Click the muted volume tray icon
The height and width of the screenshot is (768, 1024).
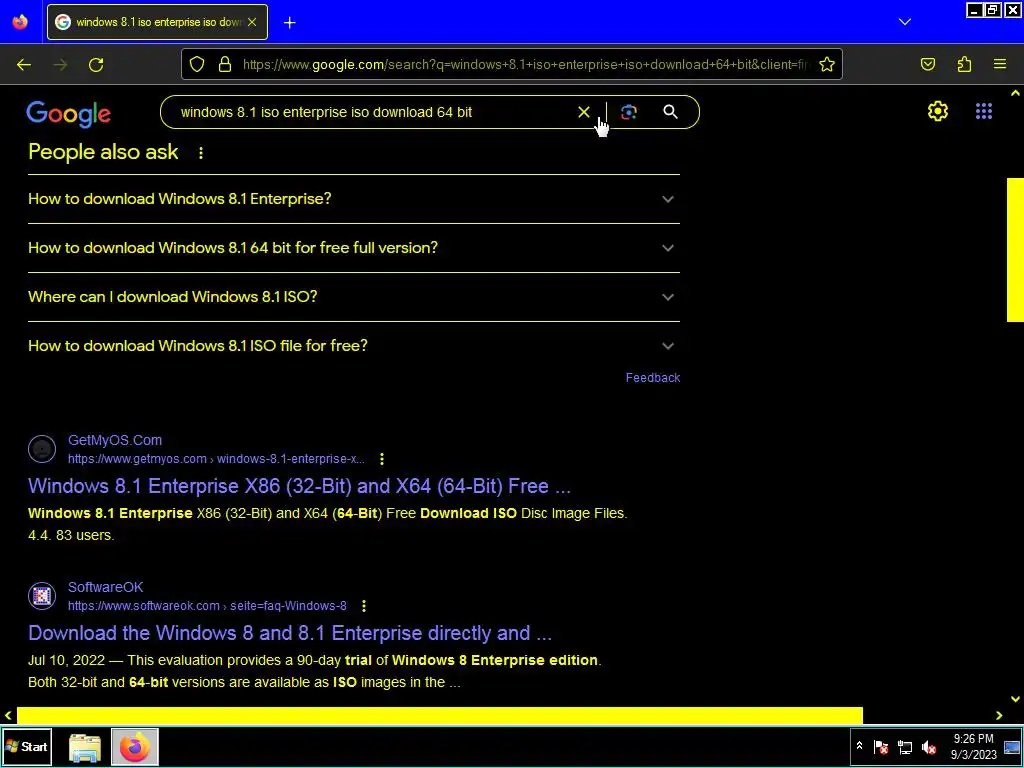(928, 747)
